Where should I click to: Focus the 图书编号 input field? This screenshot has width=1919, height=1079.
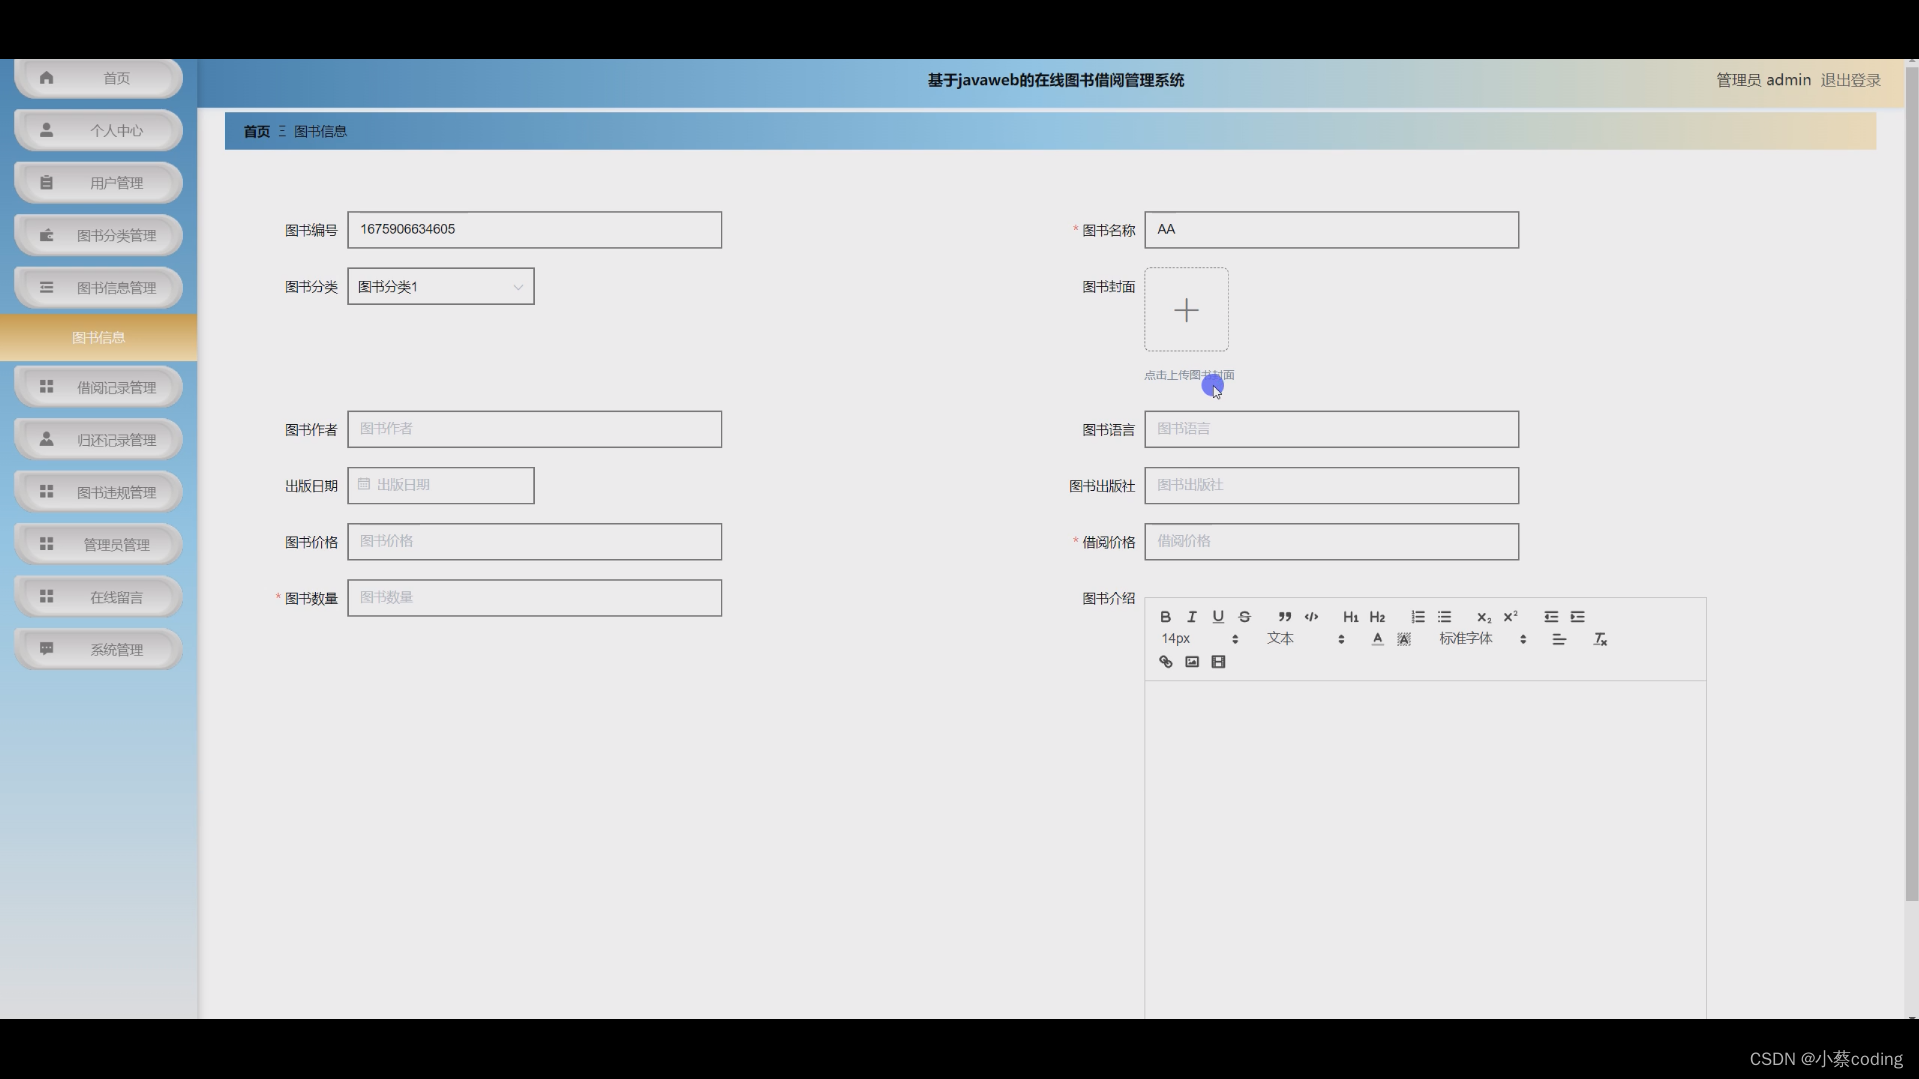pyautogui.click(x=534, y=230)
